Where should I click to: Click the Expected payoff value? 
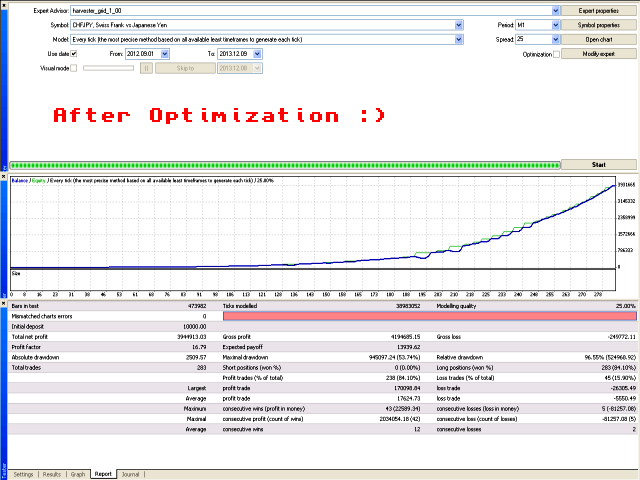coord(409,347)
